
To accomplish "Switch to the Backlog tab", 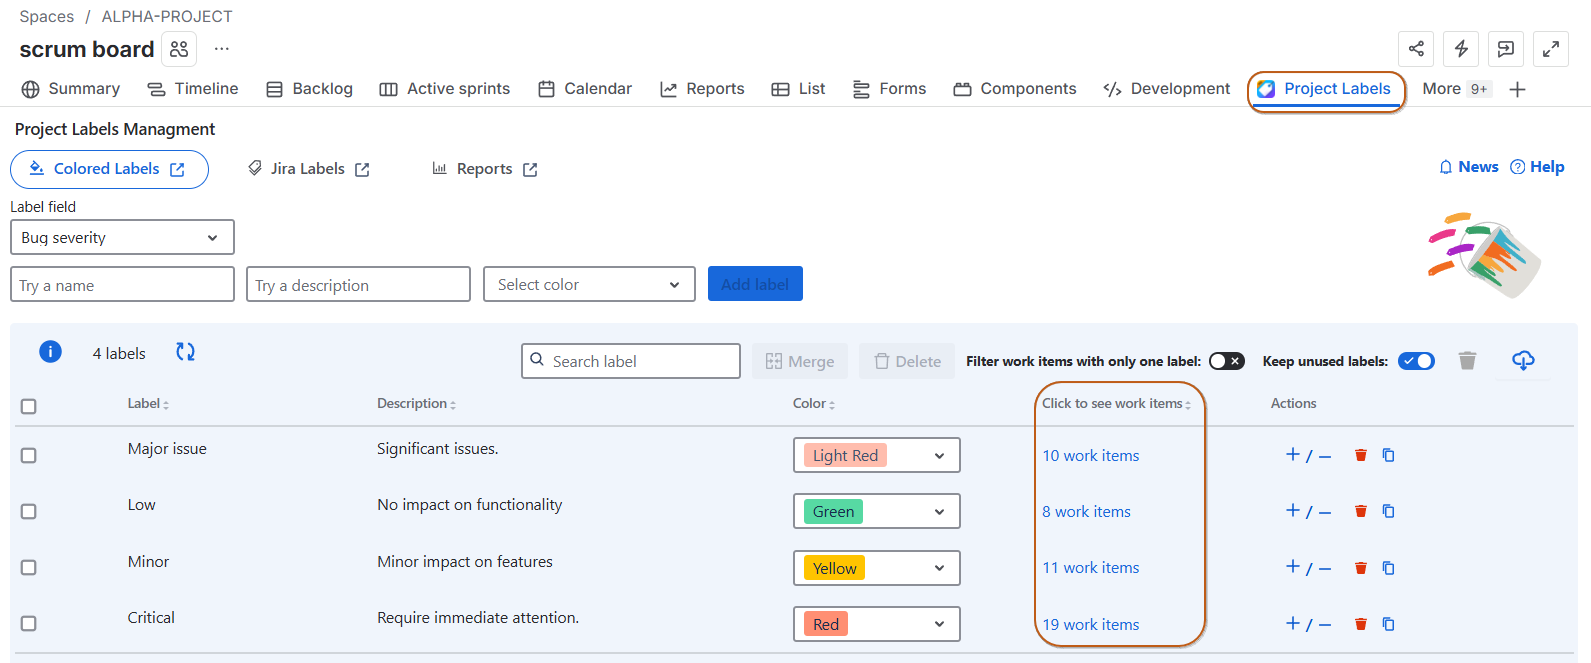I will (x=310, y=89).
